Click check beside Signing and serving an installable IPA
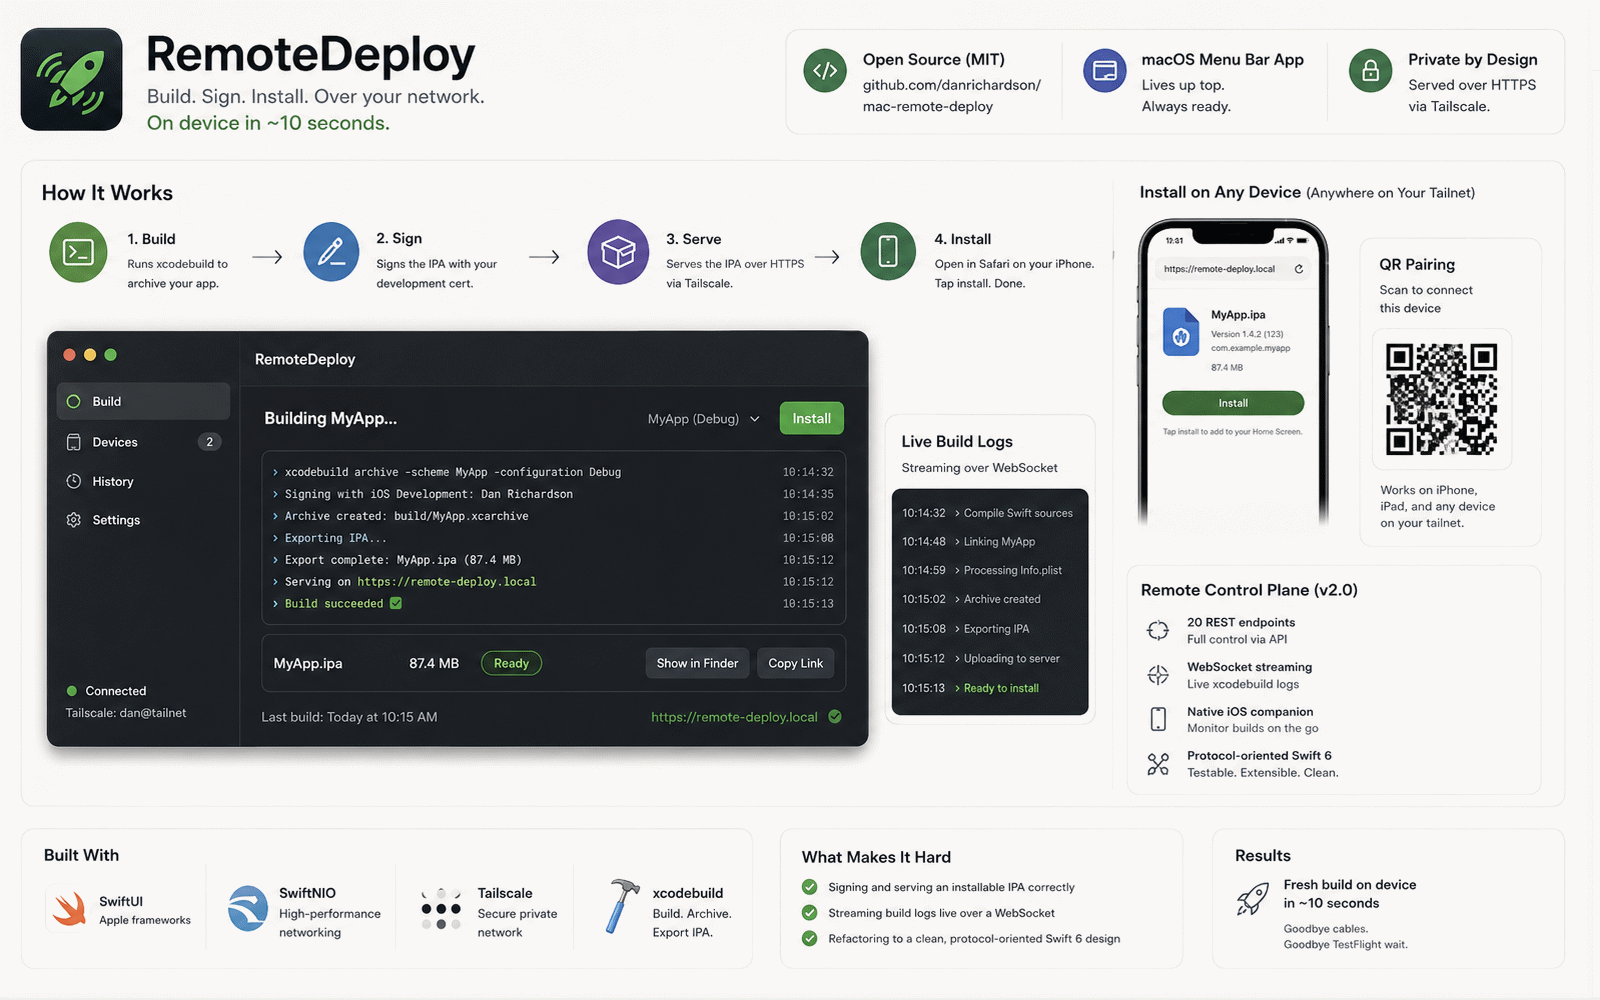1600x1000 pixels. coord(810,887)
